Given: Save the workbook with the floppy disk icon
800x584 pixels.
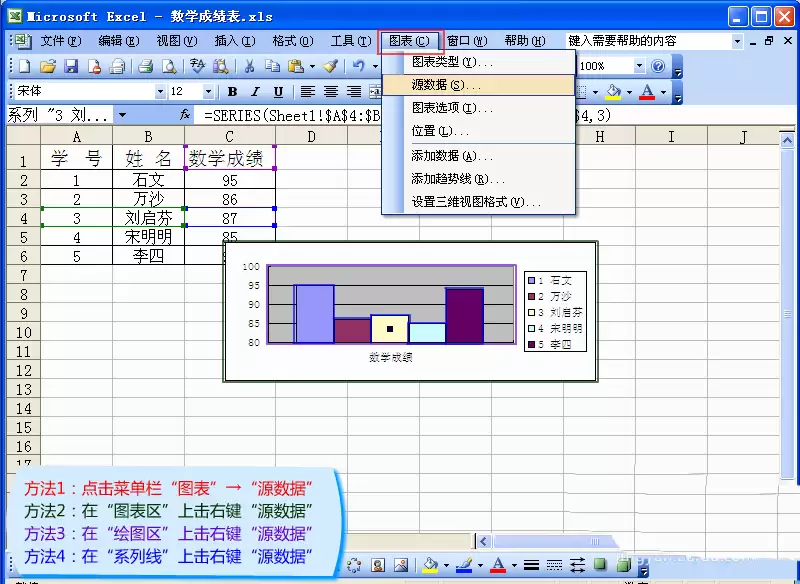Looking at the screenshot, I should 71,66.
